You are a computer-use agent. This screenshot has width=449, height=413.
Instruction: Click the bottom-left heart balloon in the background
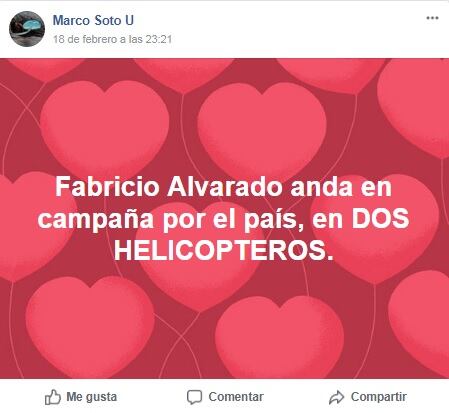(90, 325)
